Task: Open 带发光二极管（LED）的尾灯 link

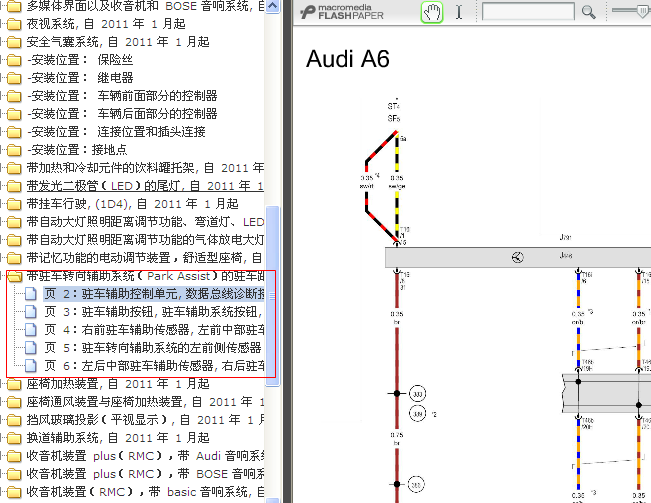Action: tap(145, 186)
